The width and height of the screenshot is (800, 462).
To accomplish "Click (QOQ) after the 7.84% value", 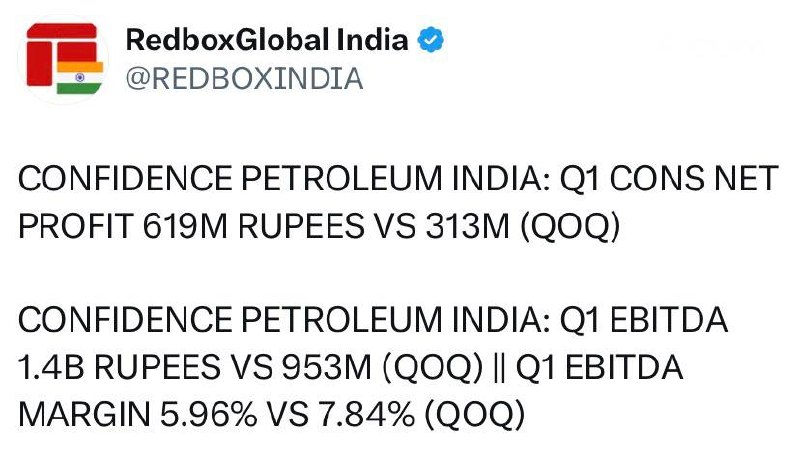I will 474,416.
